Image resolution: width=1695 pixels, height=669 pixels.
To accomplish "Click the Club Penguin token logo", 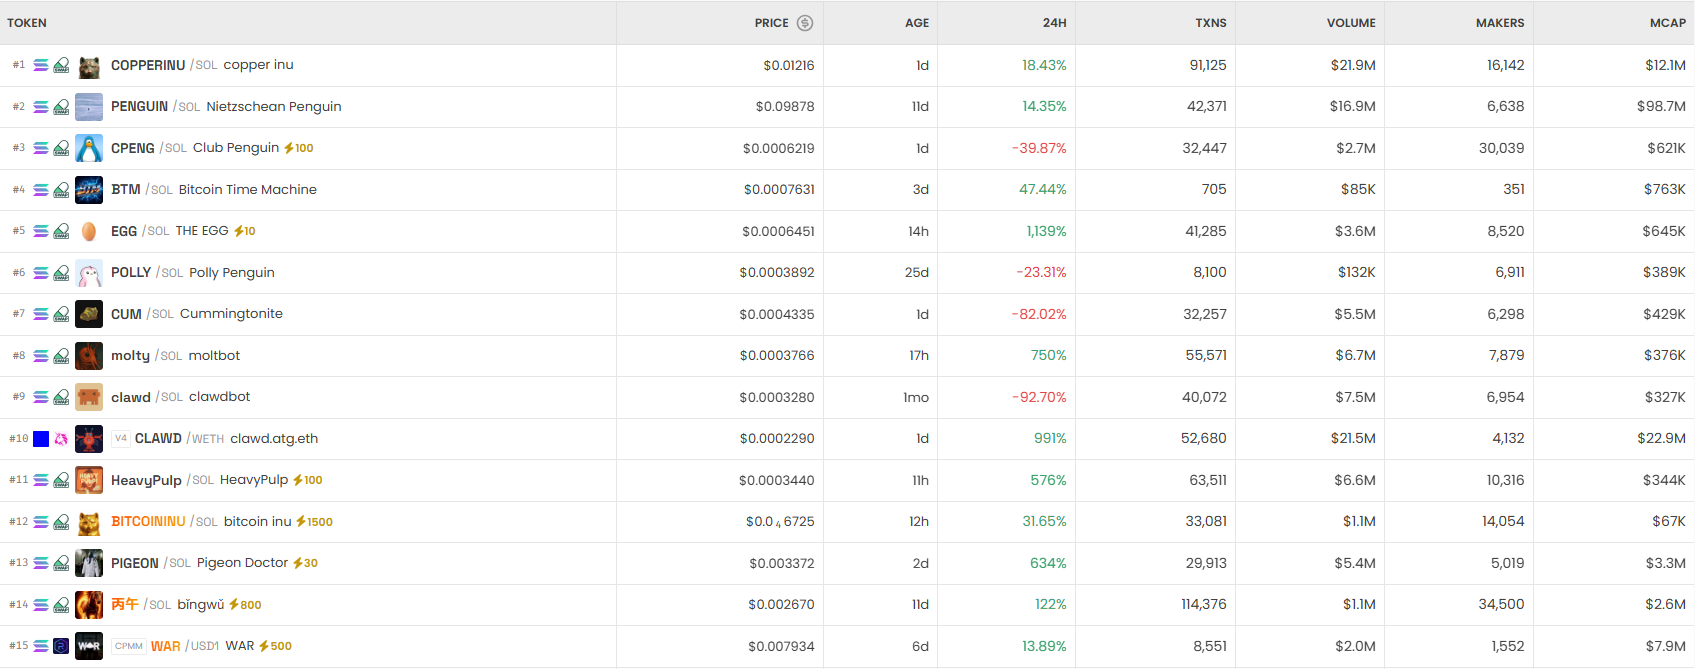I will coord(89,148).
